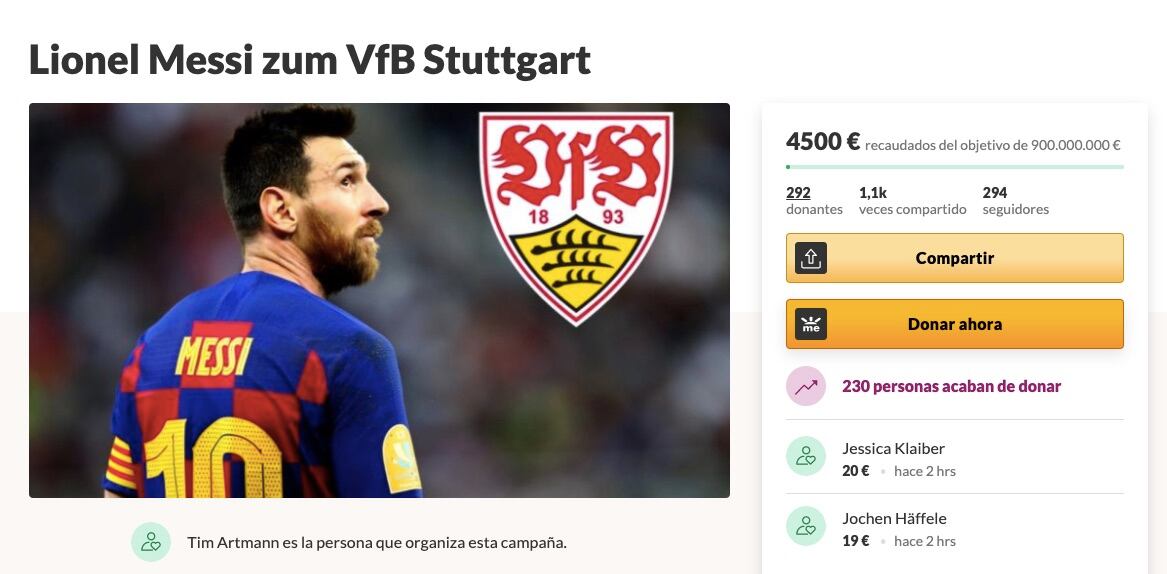Click '230 personas acaban de donar' text
This screenshot has height=574, width=1167.
coord(951,386)
